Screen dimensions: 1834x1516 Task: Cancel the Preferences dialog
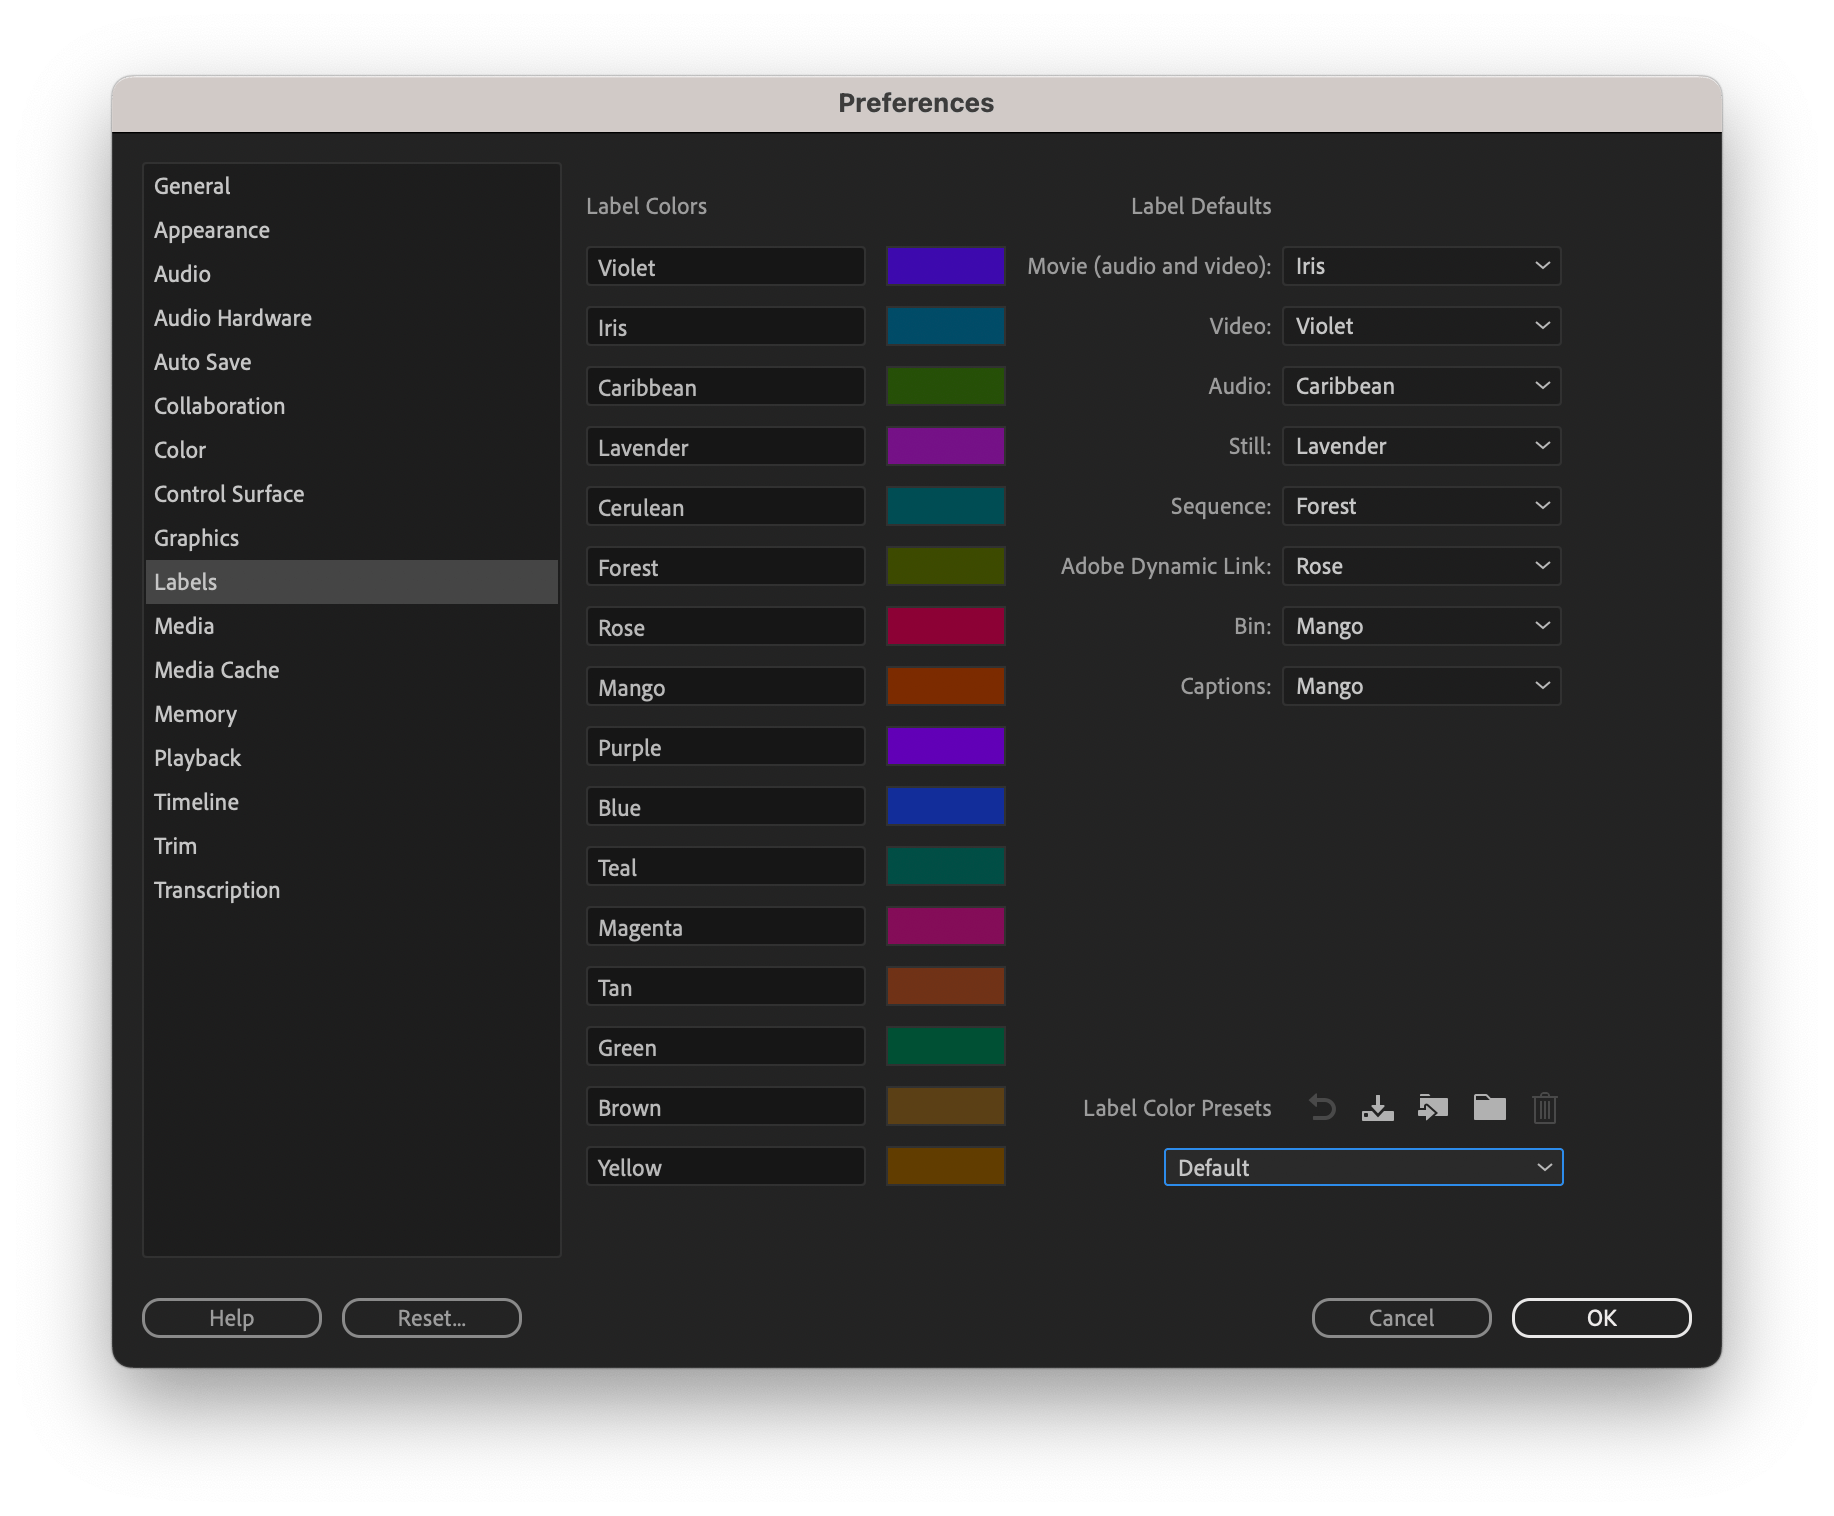[x=1401, y=1318]
